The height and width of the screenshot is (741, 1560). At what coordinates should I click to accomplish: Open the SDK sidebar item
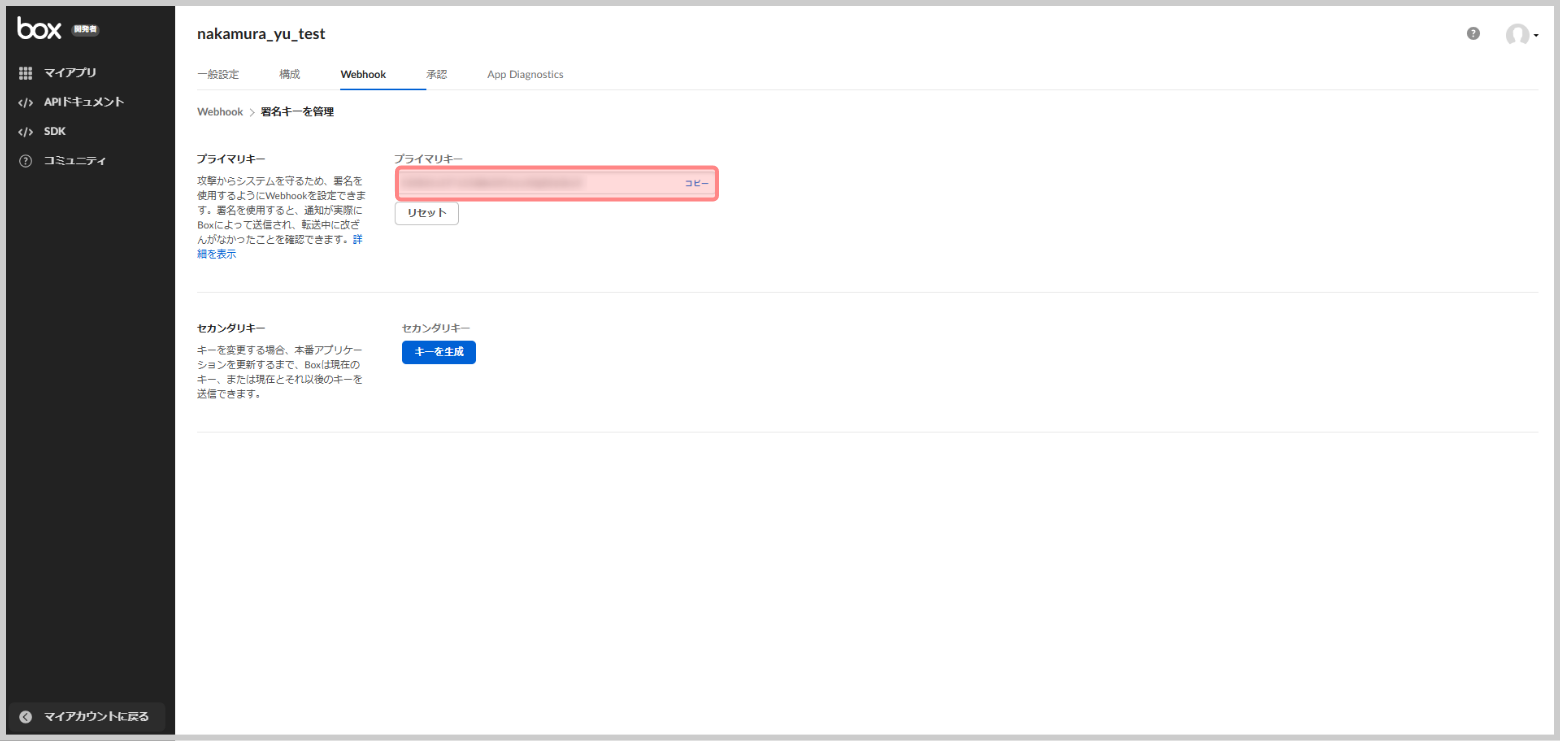55,131
